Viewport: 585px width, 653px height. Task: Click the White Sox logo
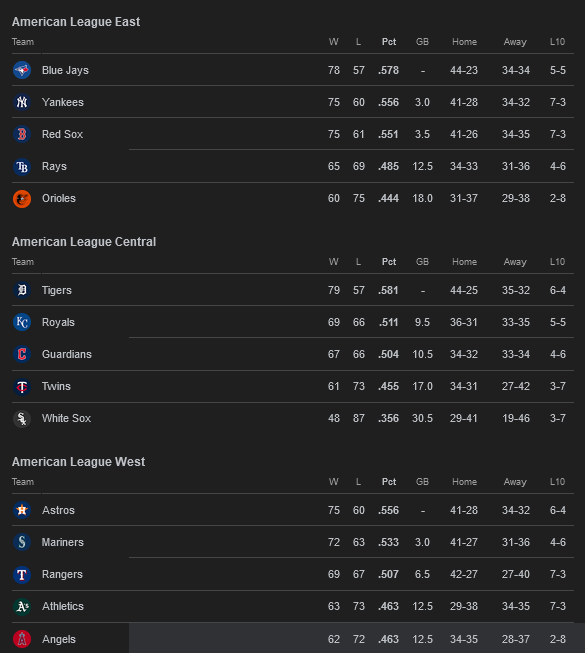(22, 419)
